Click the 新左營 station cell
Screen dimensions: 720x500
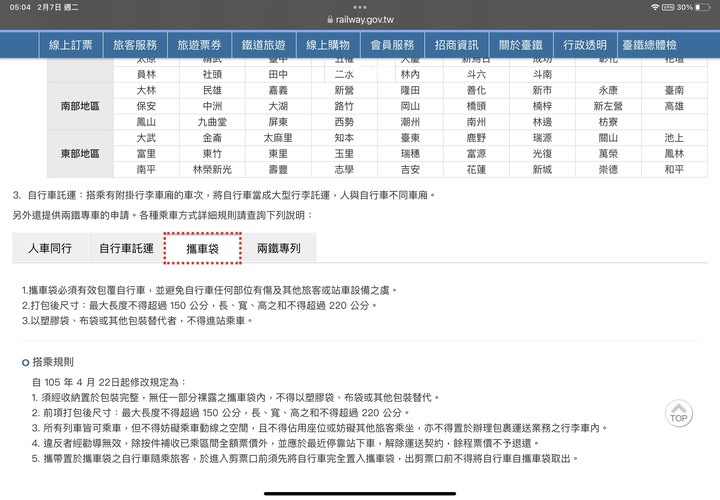click(x=608, y=106)
